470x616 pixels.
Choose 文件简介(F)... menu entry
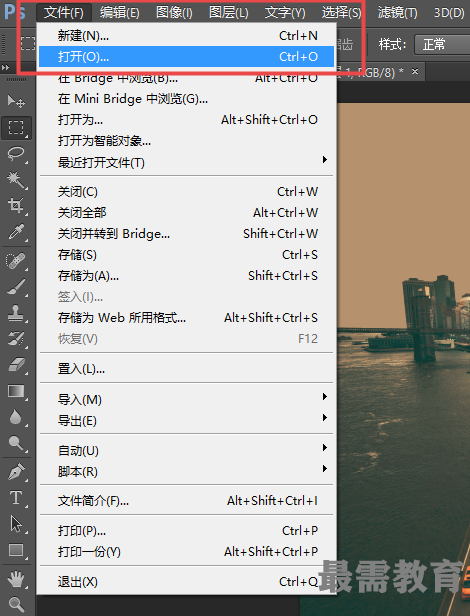[185, 500]
